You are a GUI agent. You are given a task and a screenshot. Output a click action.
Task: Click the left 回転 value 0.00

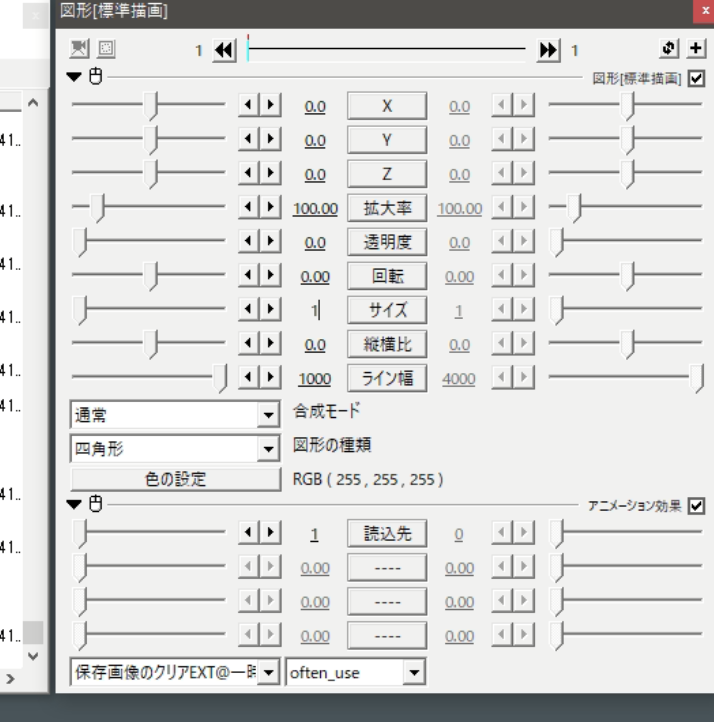315,277
